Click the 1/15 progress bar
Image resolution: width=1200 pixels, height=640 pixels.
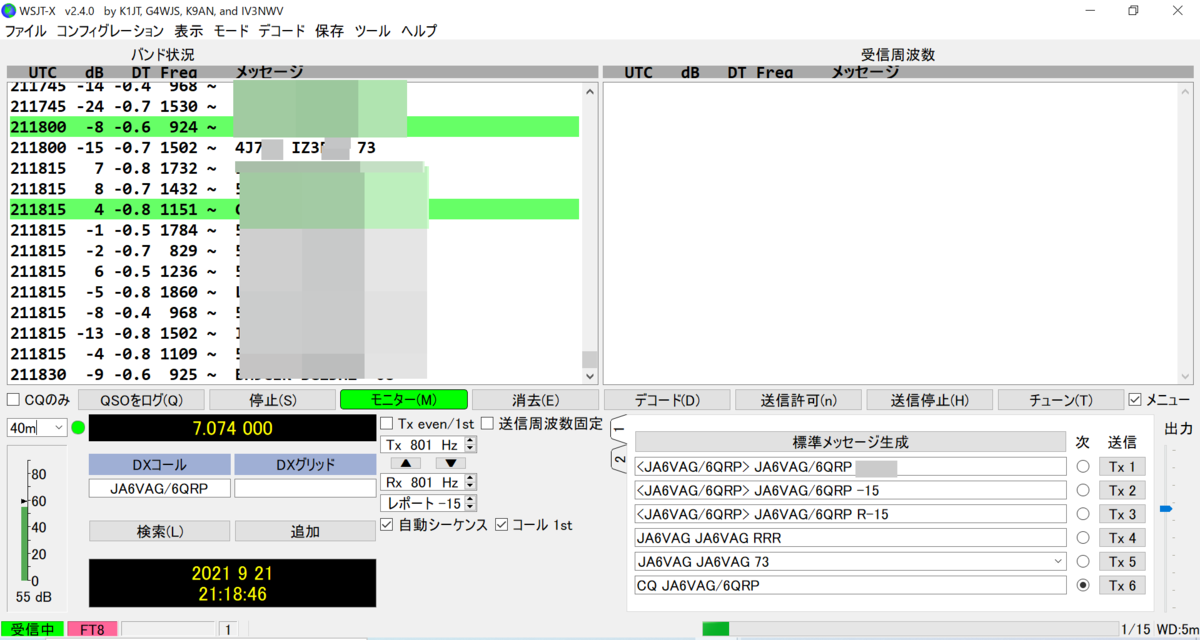[x=910, y=629]
